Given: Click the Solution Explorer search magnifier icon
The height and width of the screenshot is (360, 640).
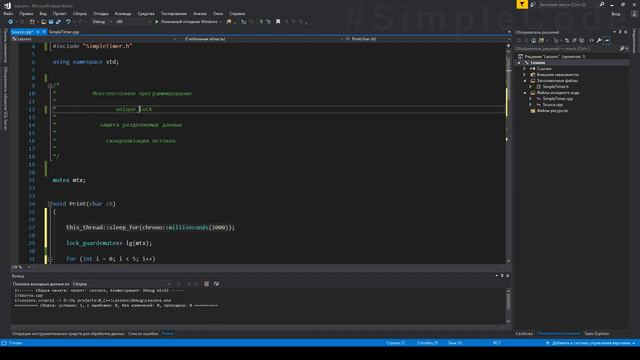Looking at the screenshot, I should [x=622, y=49].
